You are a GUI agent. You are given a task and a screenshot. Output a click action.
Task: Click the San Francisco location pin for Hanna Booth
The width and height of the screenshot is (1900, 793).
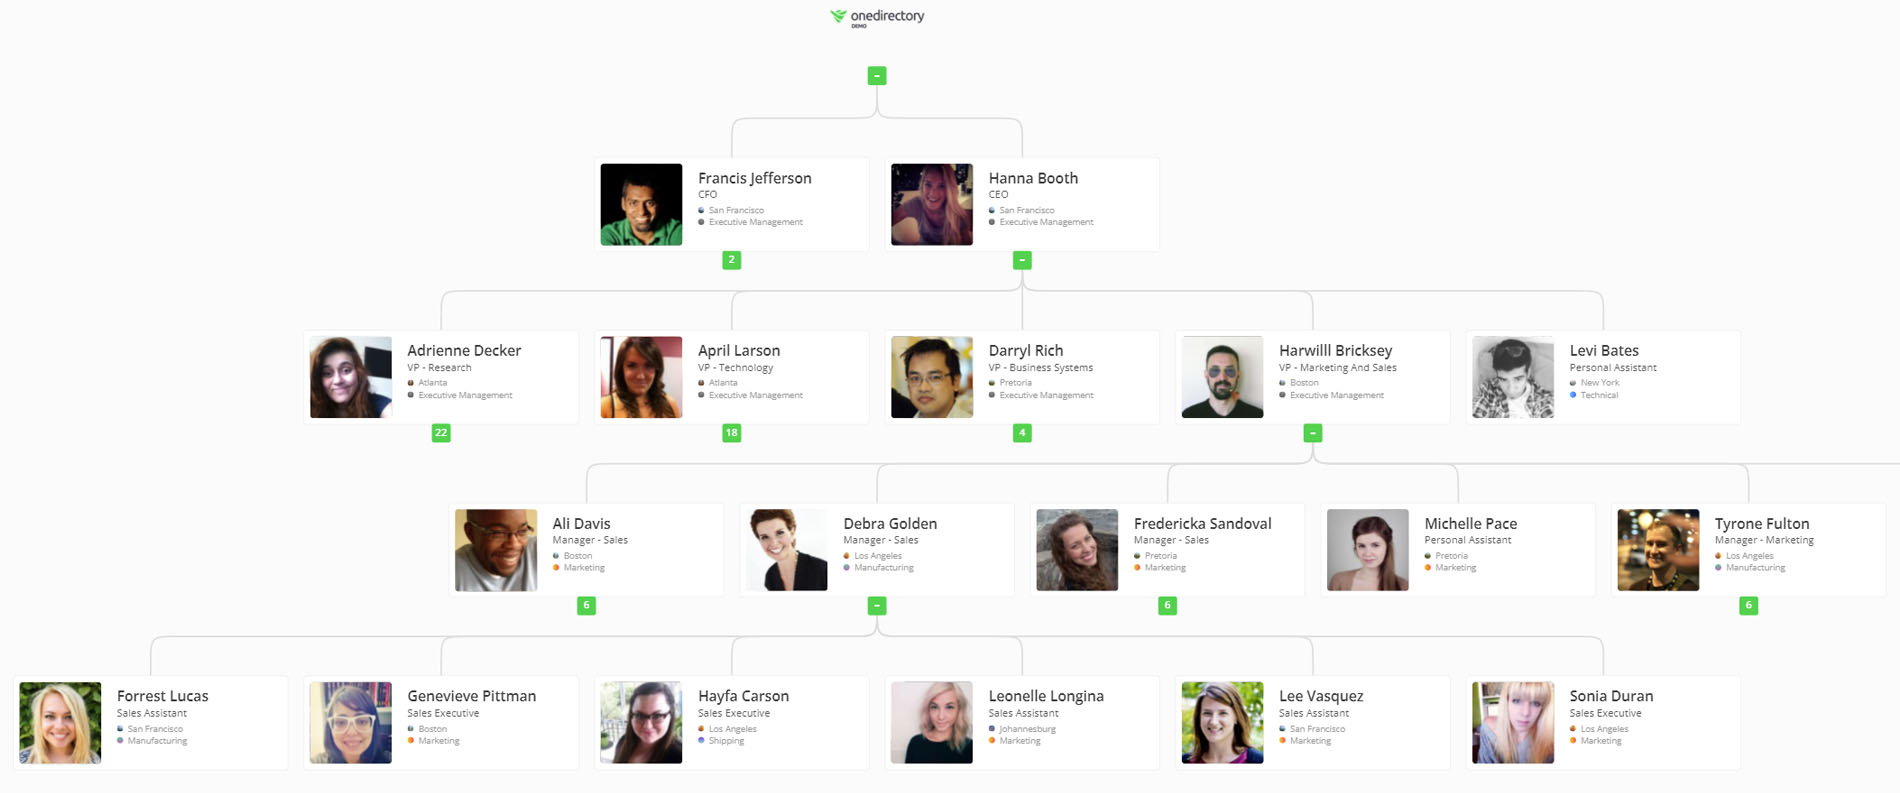[994, 210]
